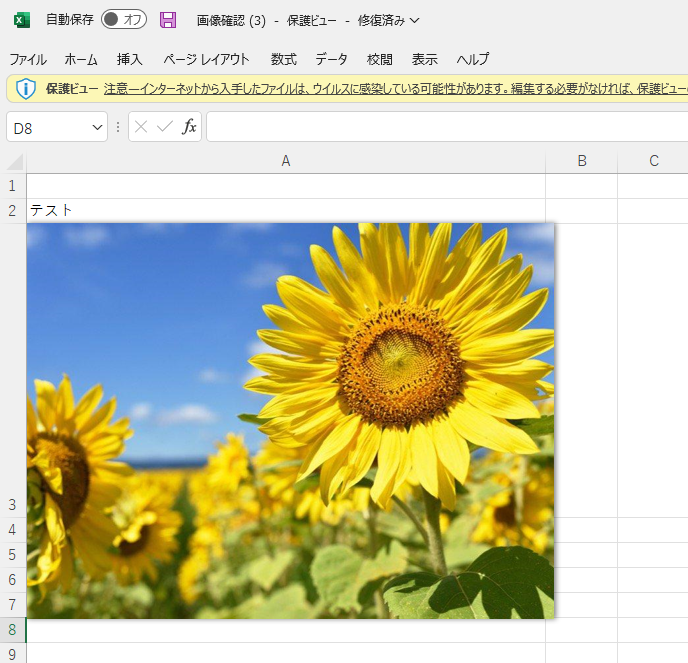Select the データ tab

[x=331, y=59]
